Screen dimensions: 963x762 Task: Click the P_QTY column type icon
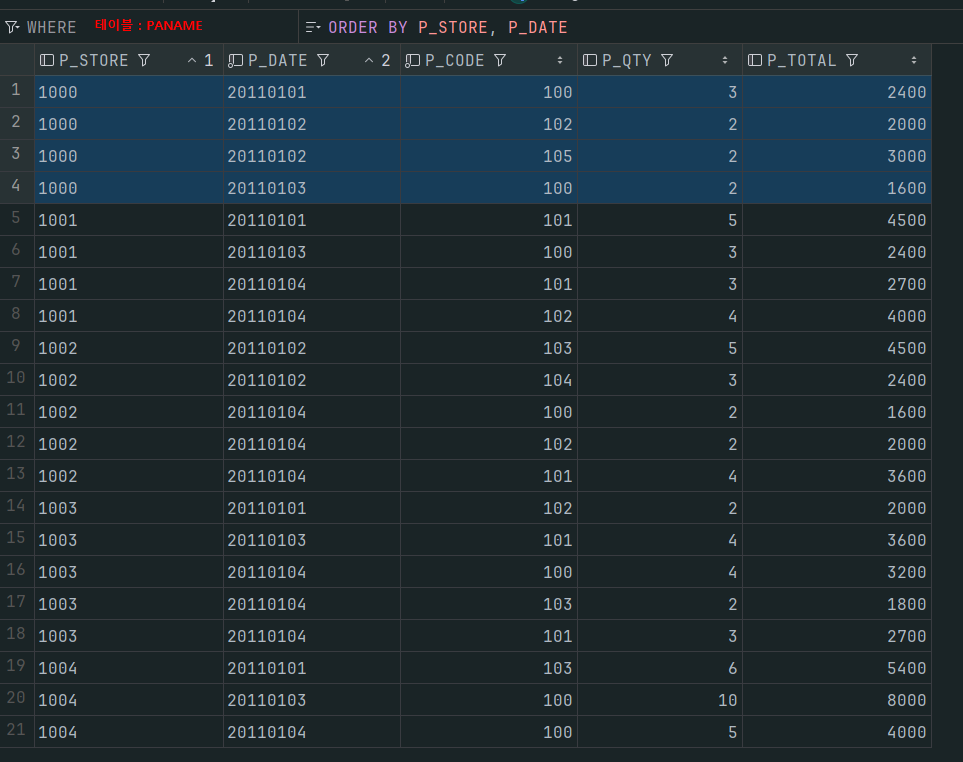tap(590, 60)
